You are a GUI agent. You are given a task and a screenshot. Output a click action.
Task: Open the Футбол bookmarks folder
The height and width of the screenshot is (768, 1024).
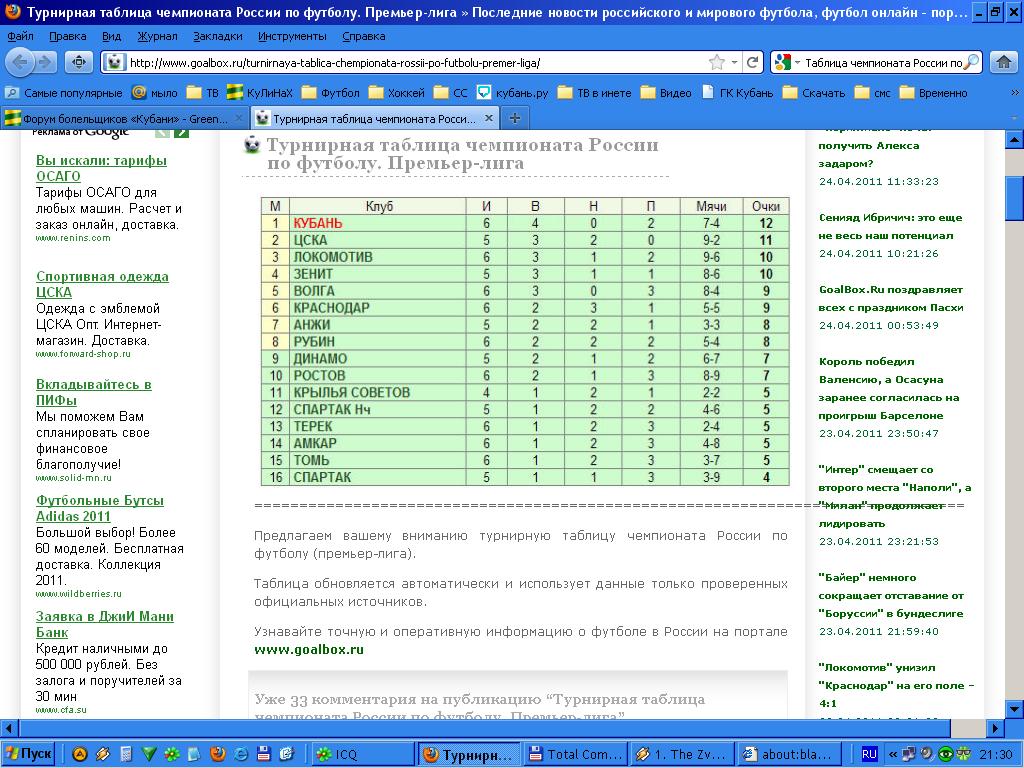click(331, 93)
